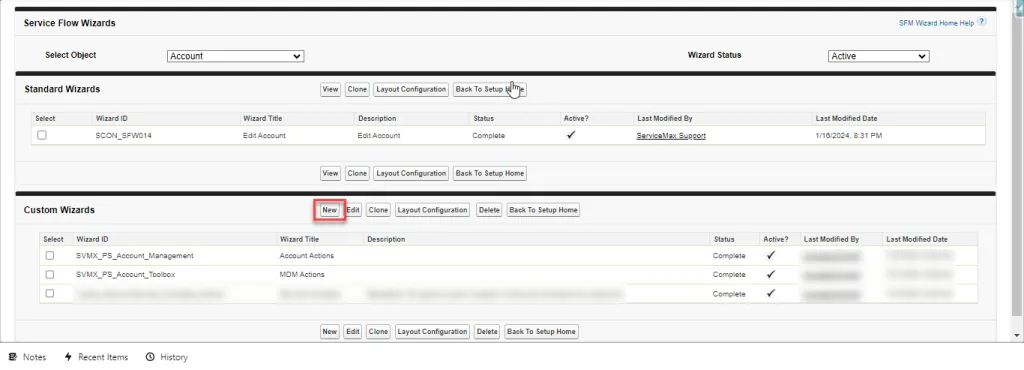Click Last Modified Date header in Standard Wizards

846,119
